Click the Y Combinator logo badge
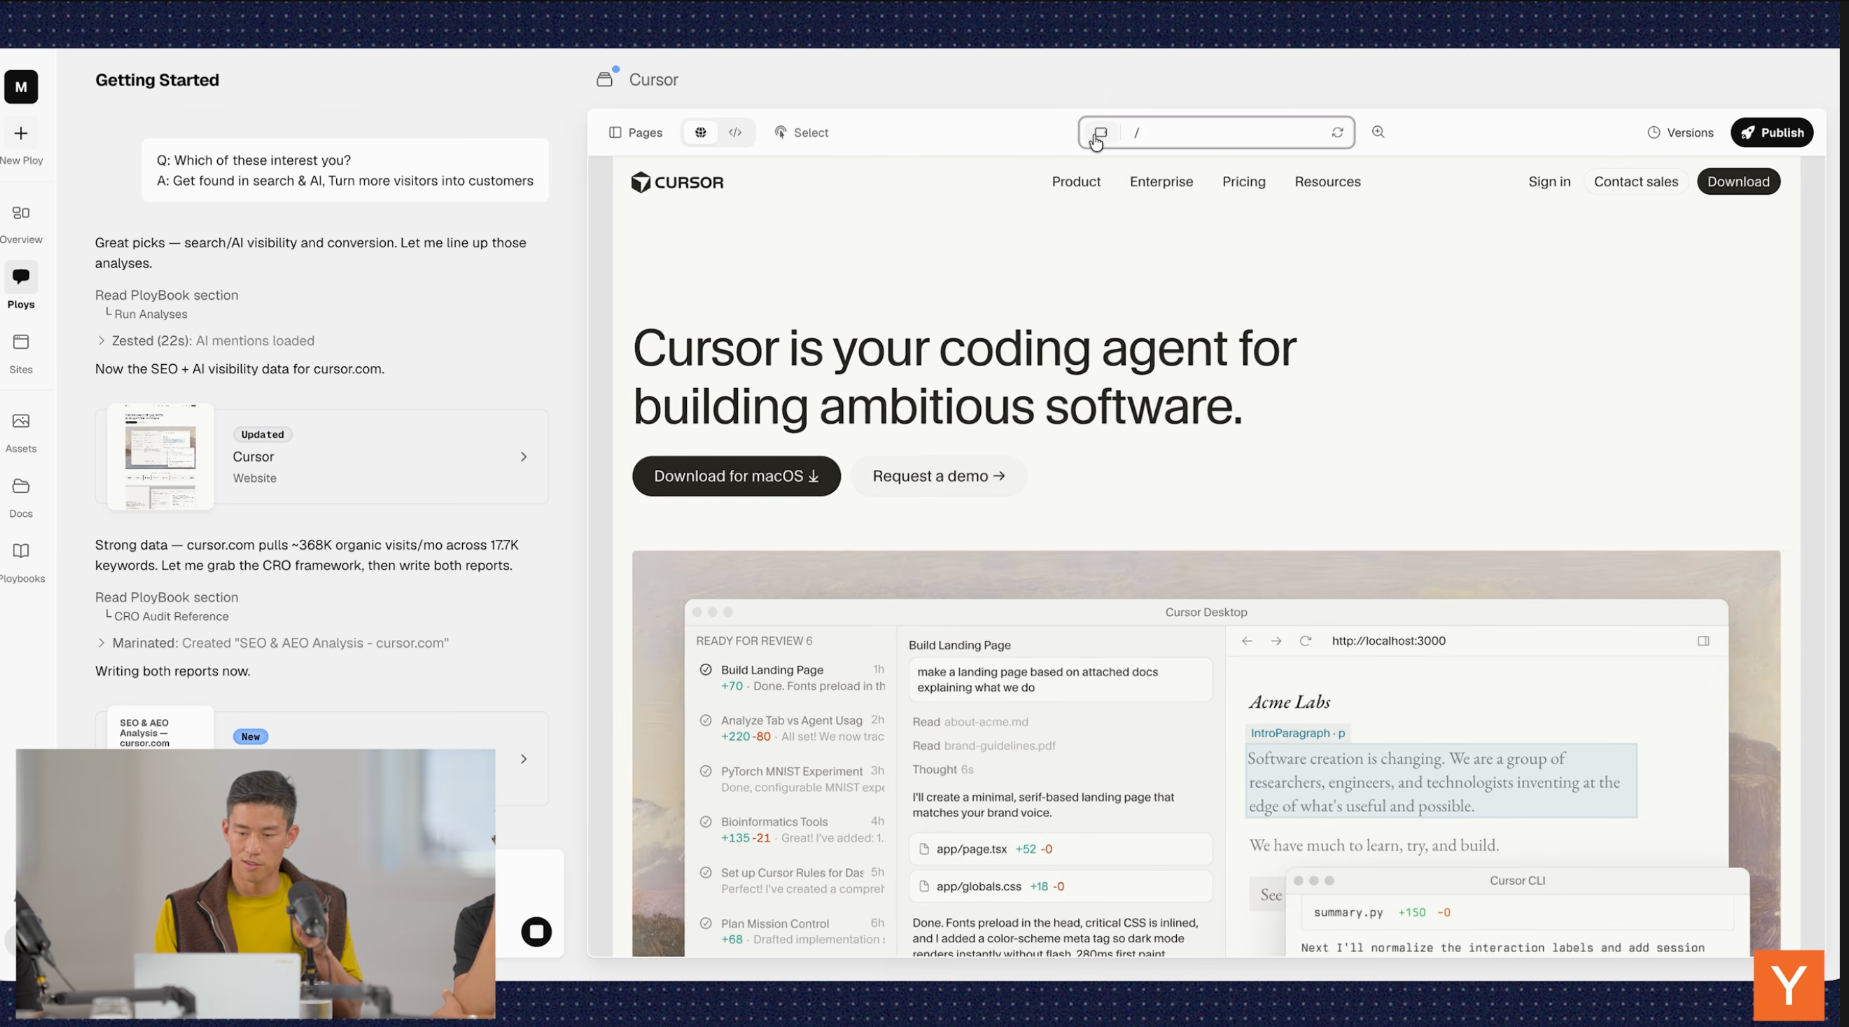This screenshot has width=1849, height=1027. point(1788,985)
